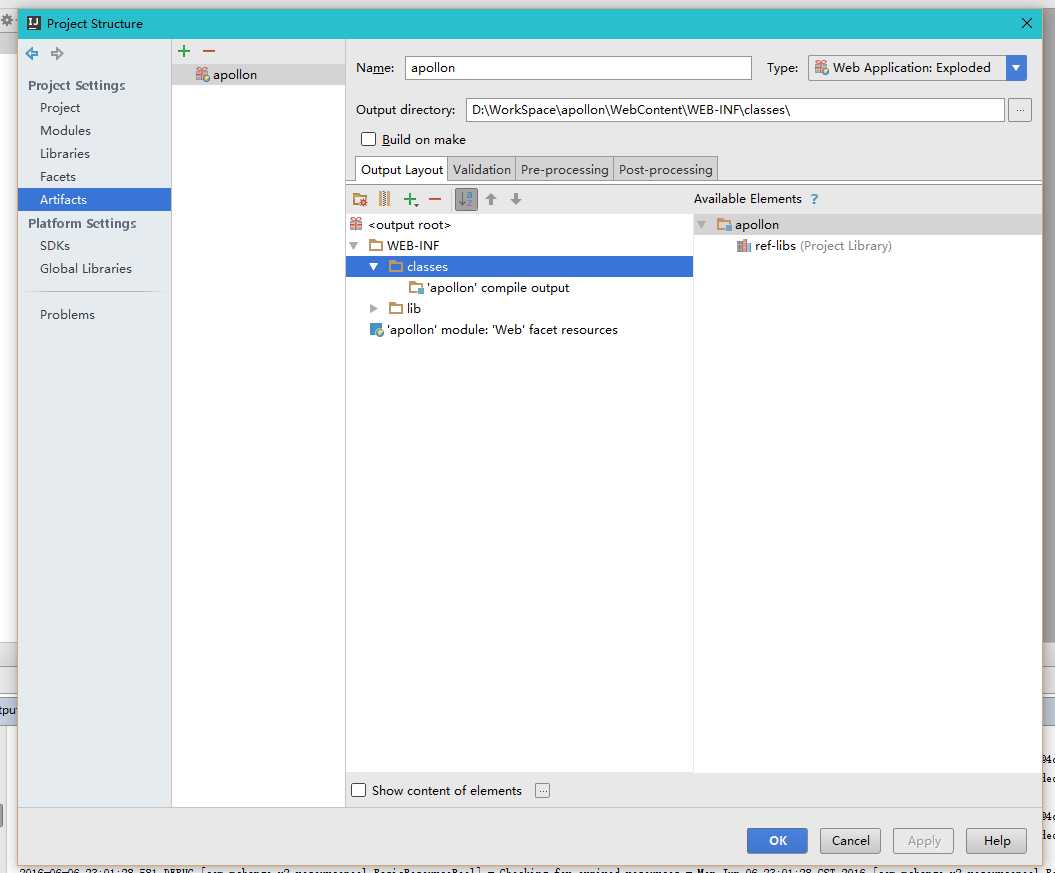Collapse apollon in Available Elements

click(x=701, y=225)
